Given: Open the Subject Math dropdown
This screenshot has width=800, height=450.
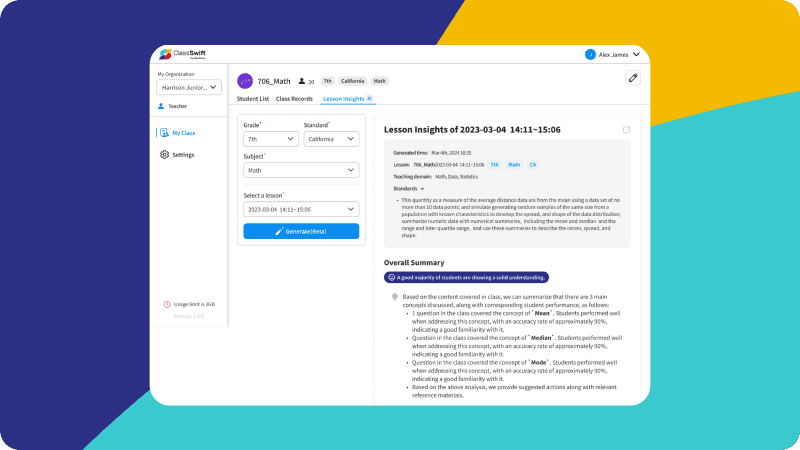Looking at the screenshot, I should (x=301, y=170).
